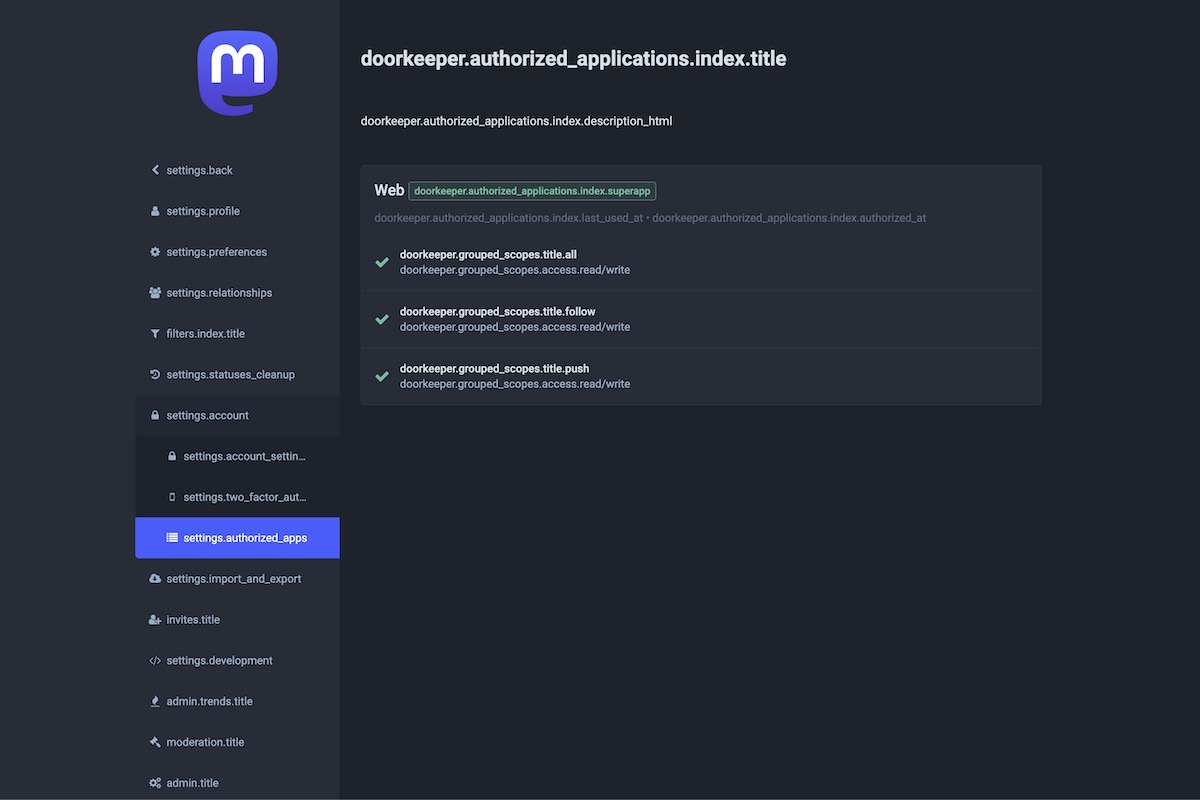Image resolution: width=1200 pixels, height=800 pixels.
Task: Click the filters funnel icon
Action: point(155,334)
